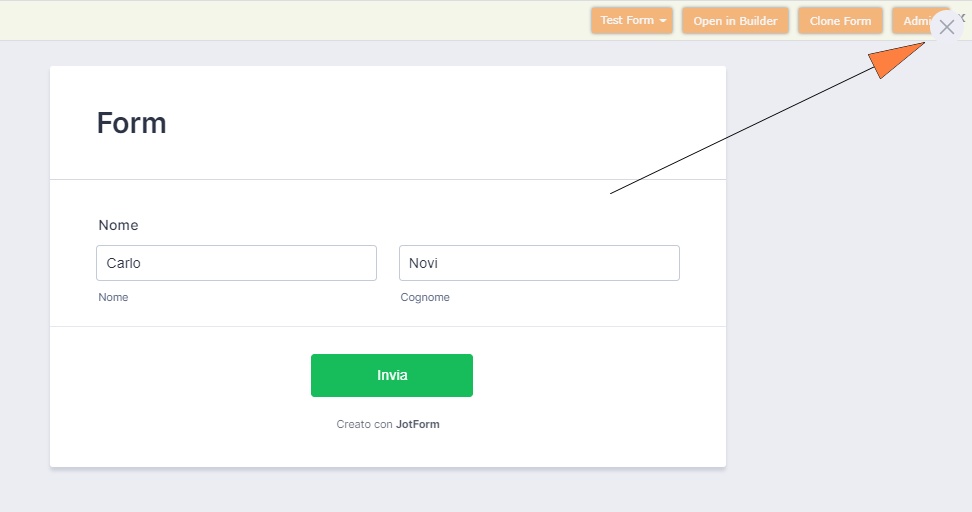The width and height of the screenshot is (972, 512).
Task: Click the orange arrowhead annotation
Action: pyautogui.click(x=895, y=59)
